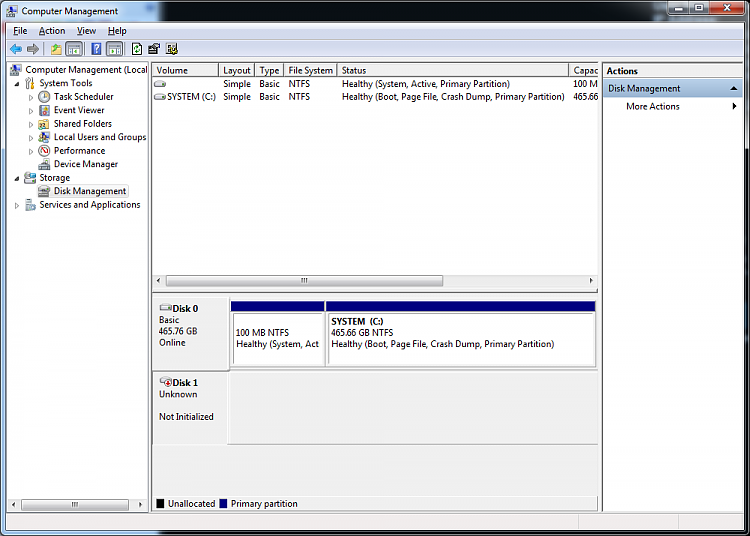Image resolution: width=750 pixels, height=536 pixels.
Task: Expand the Performance node arrow
Action: [31, 151]
